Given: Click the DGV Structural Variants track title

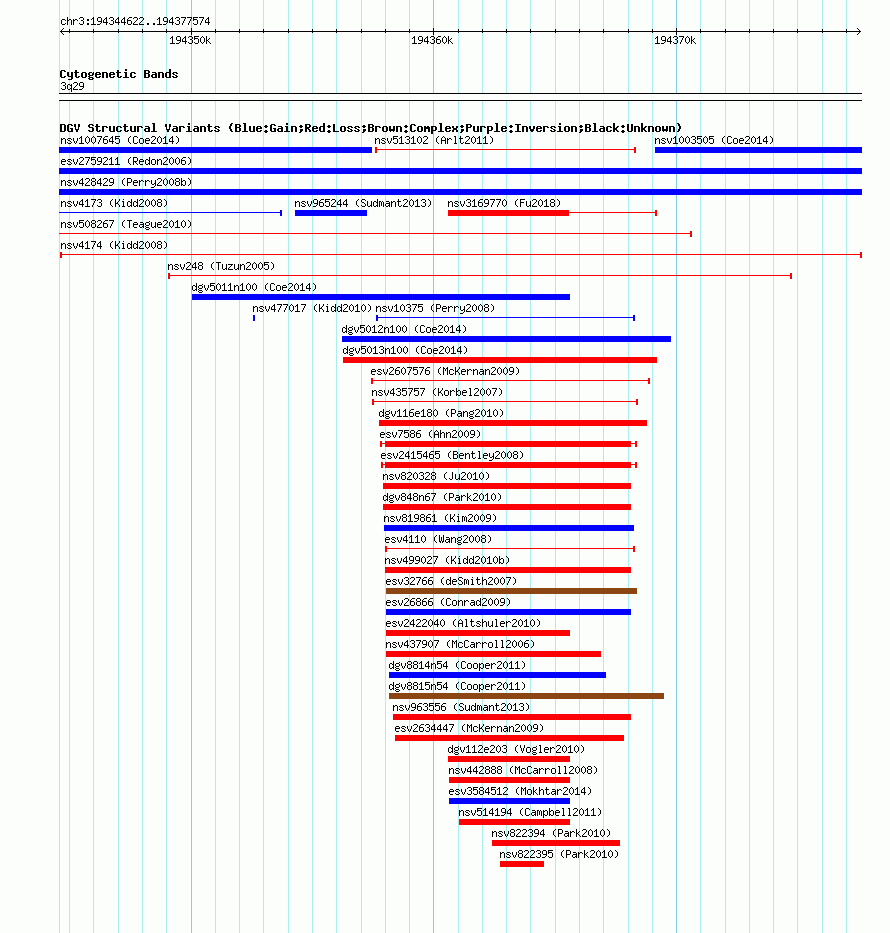Looking at the screenshot, I should [x=370, y=128].
